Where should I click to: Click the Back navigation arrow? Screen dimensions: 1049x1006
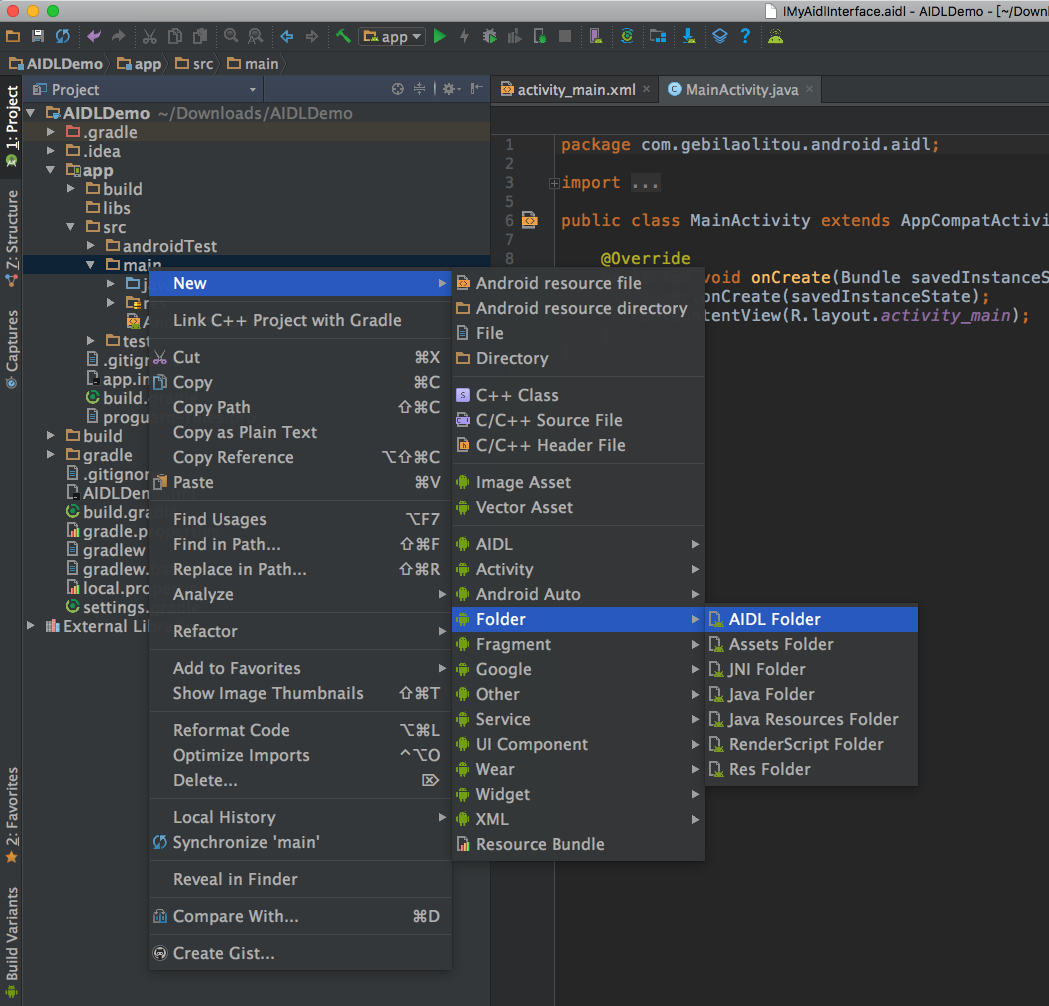click(287, 36)
